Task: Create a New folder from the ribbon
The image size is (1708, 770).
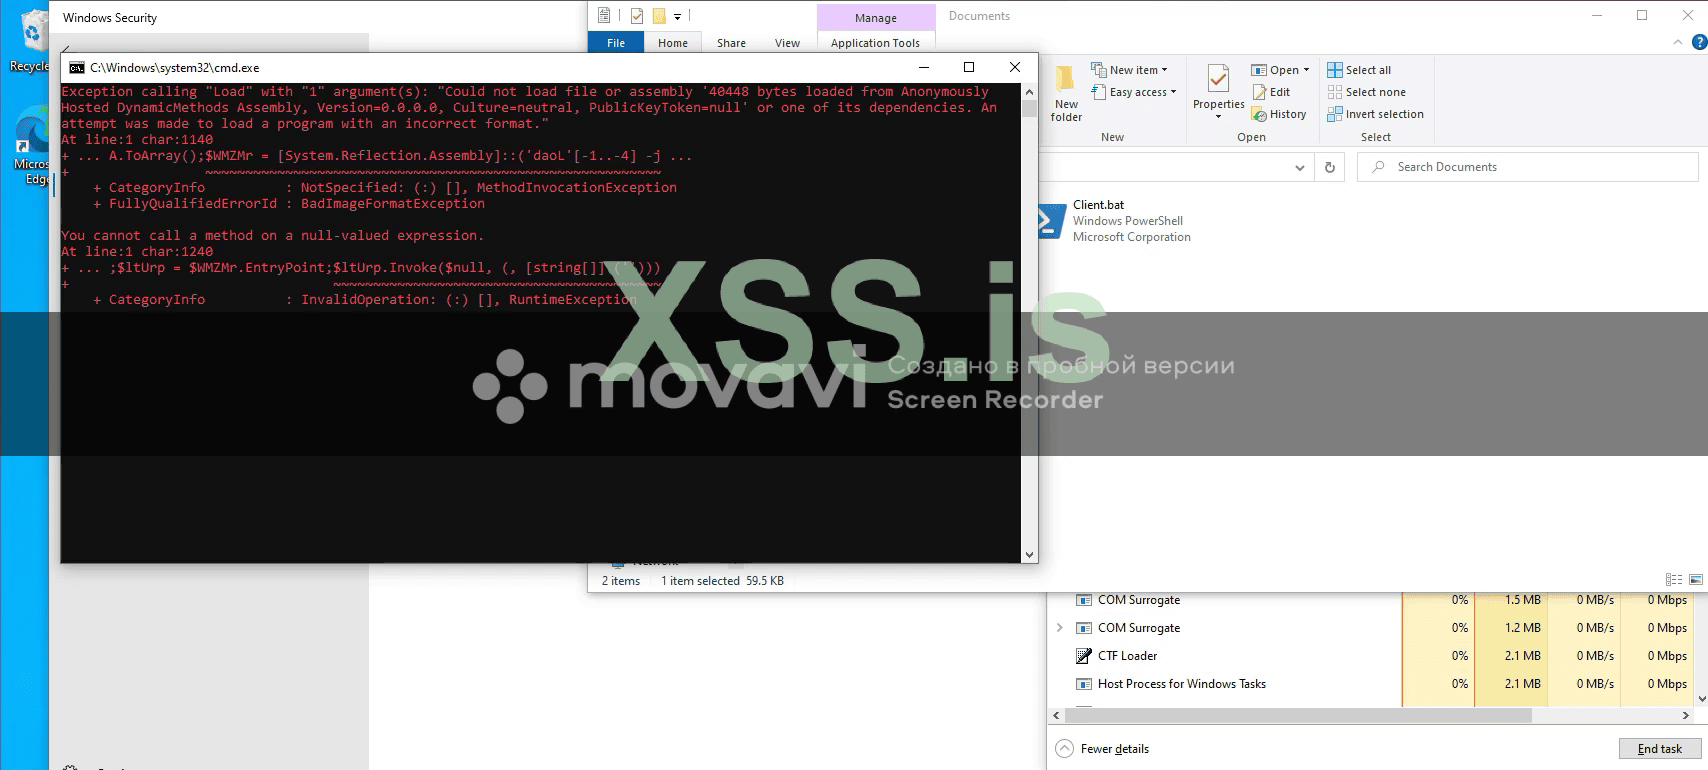Action: [x=1066, y=94]
